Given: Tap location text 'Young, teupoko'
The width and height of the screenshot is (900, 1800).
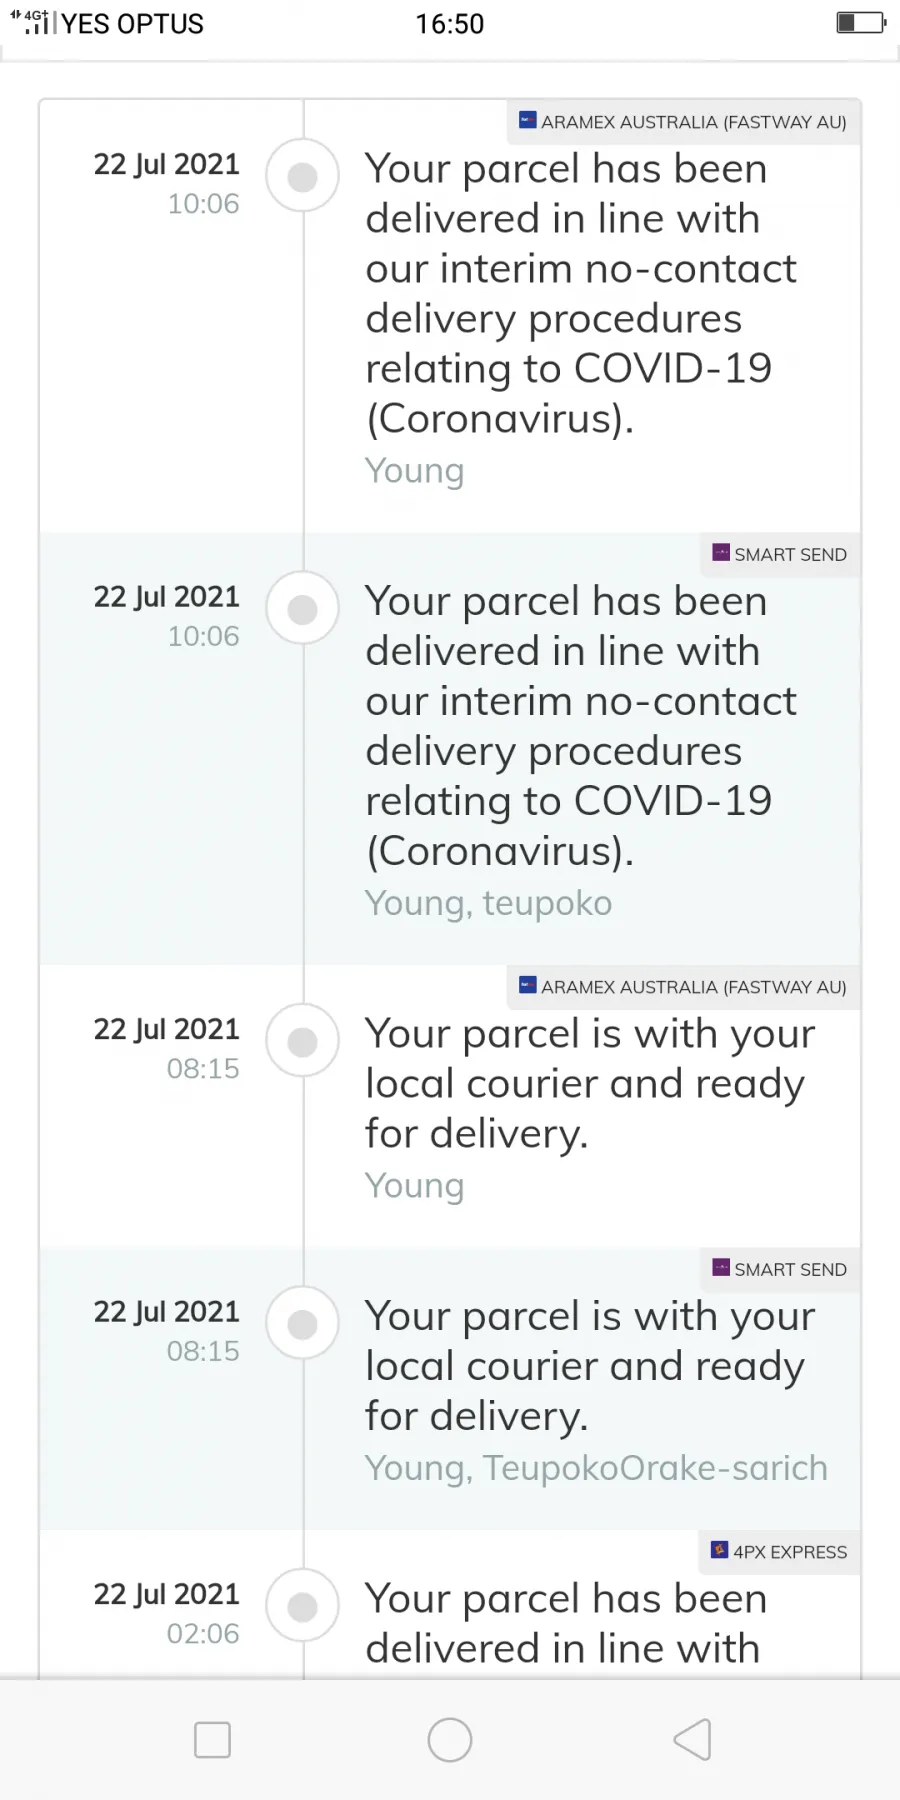Looking at the screenshot, I should (488, 903).
